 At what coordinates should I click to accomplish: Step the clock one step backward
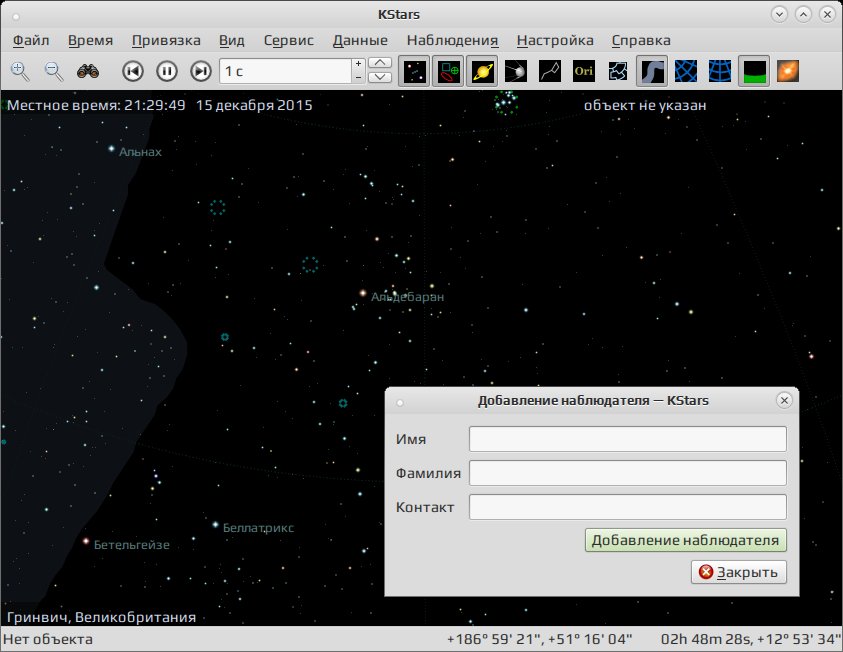click(x=133, y=71)
